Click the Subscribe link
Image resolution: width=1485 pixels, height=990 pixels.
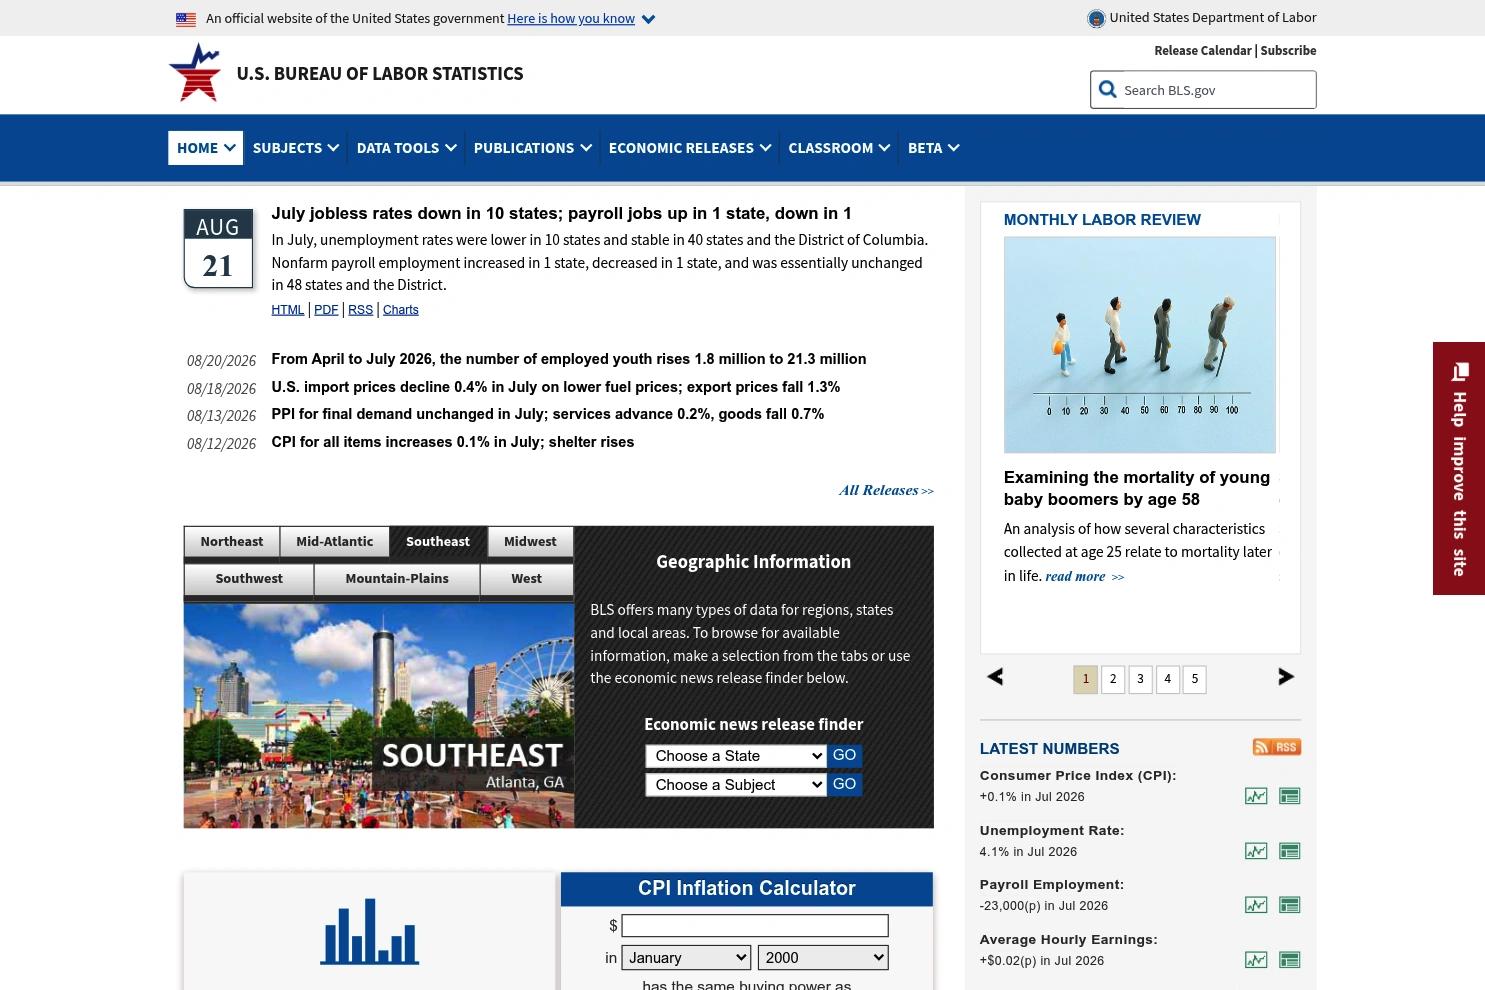click(1288, 50)
